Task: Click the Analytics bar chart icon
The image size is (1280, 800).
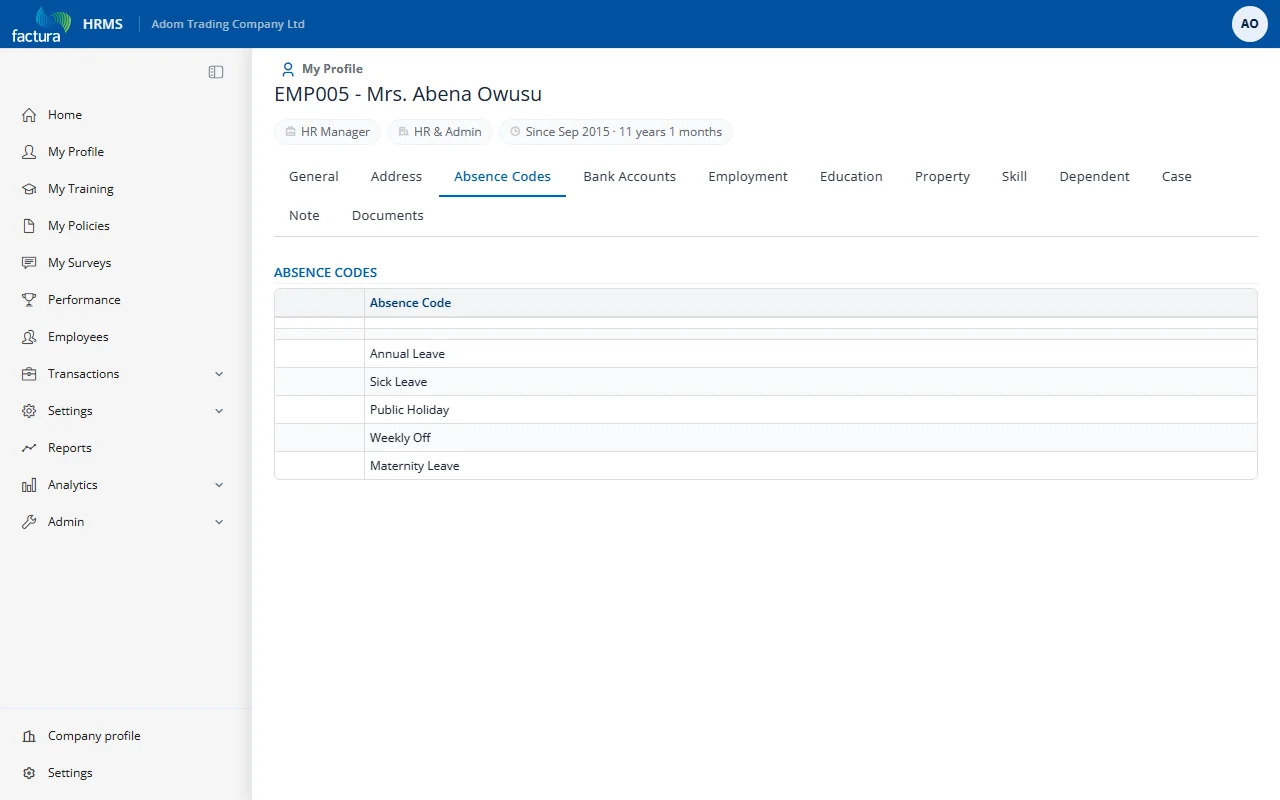Action: pos(29,485)
